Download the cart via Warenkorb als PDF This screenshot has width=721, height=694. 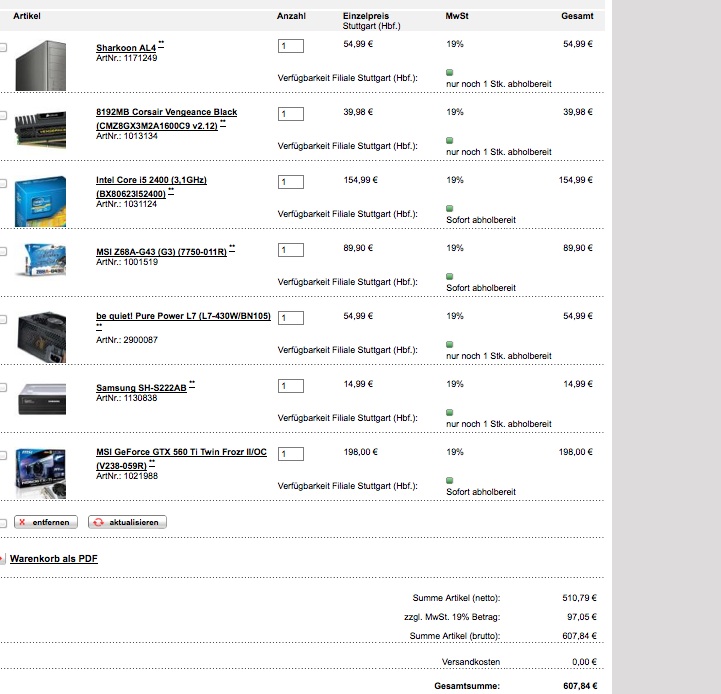click(54, 558)
